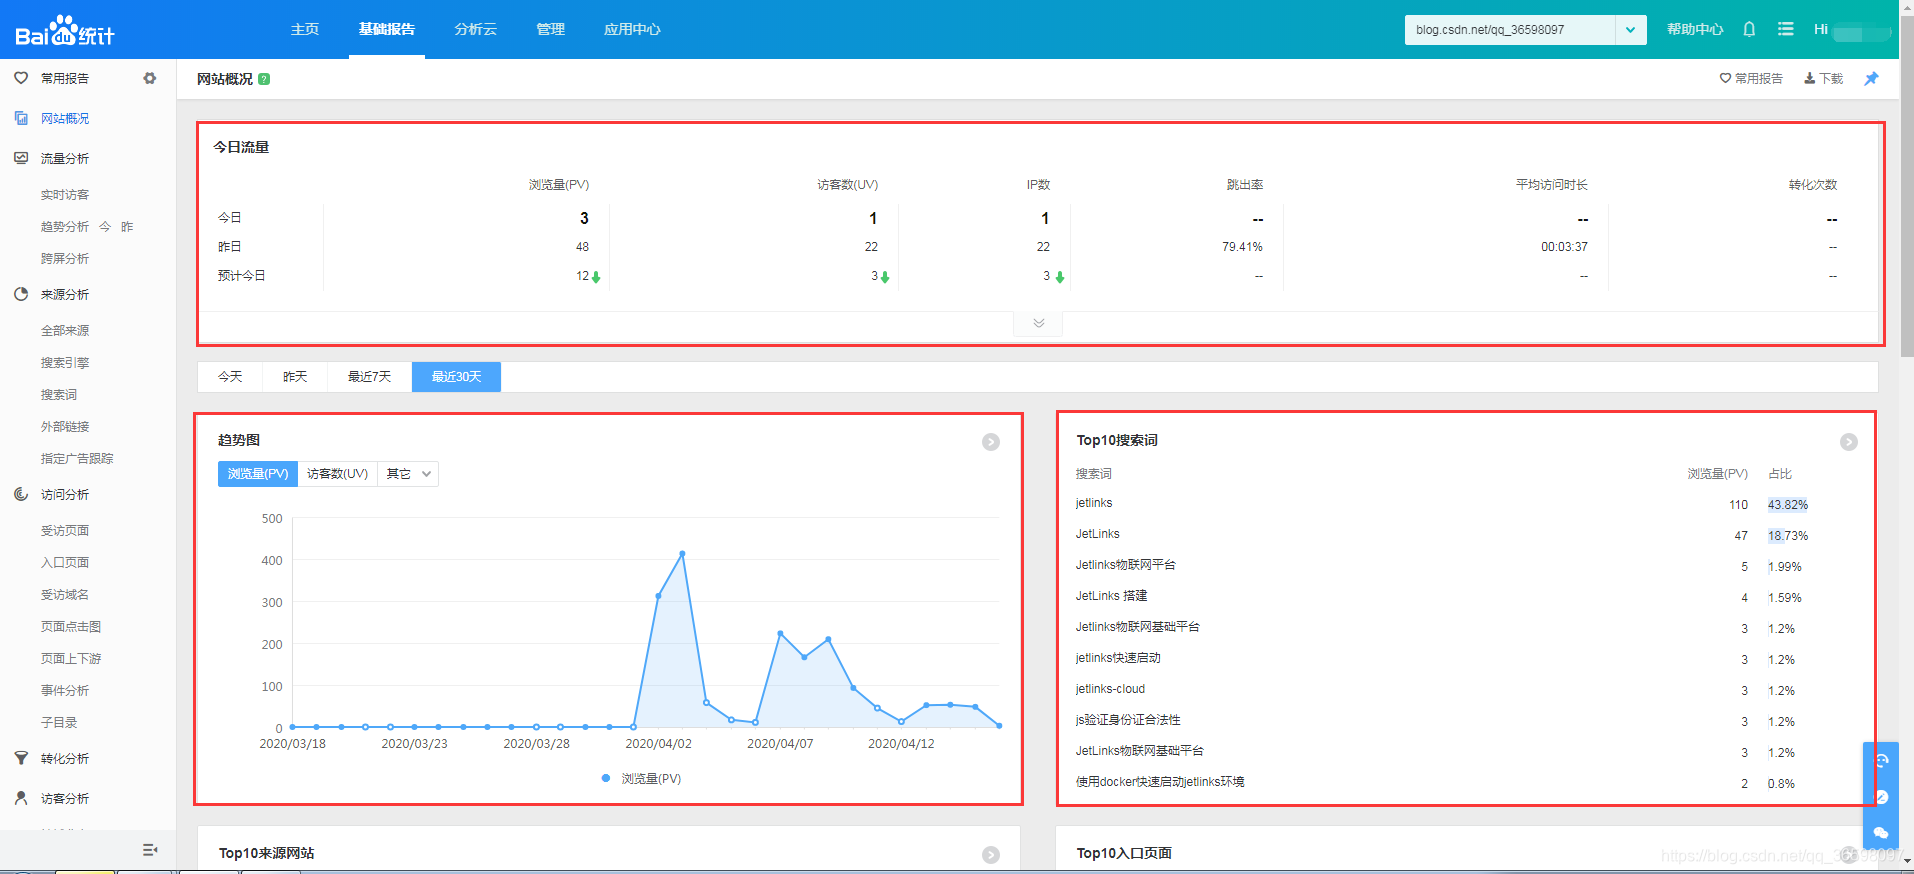Click the 转化分析 funnel icon
The image size is (1914, 874).
coord(21,758)
